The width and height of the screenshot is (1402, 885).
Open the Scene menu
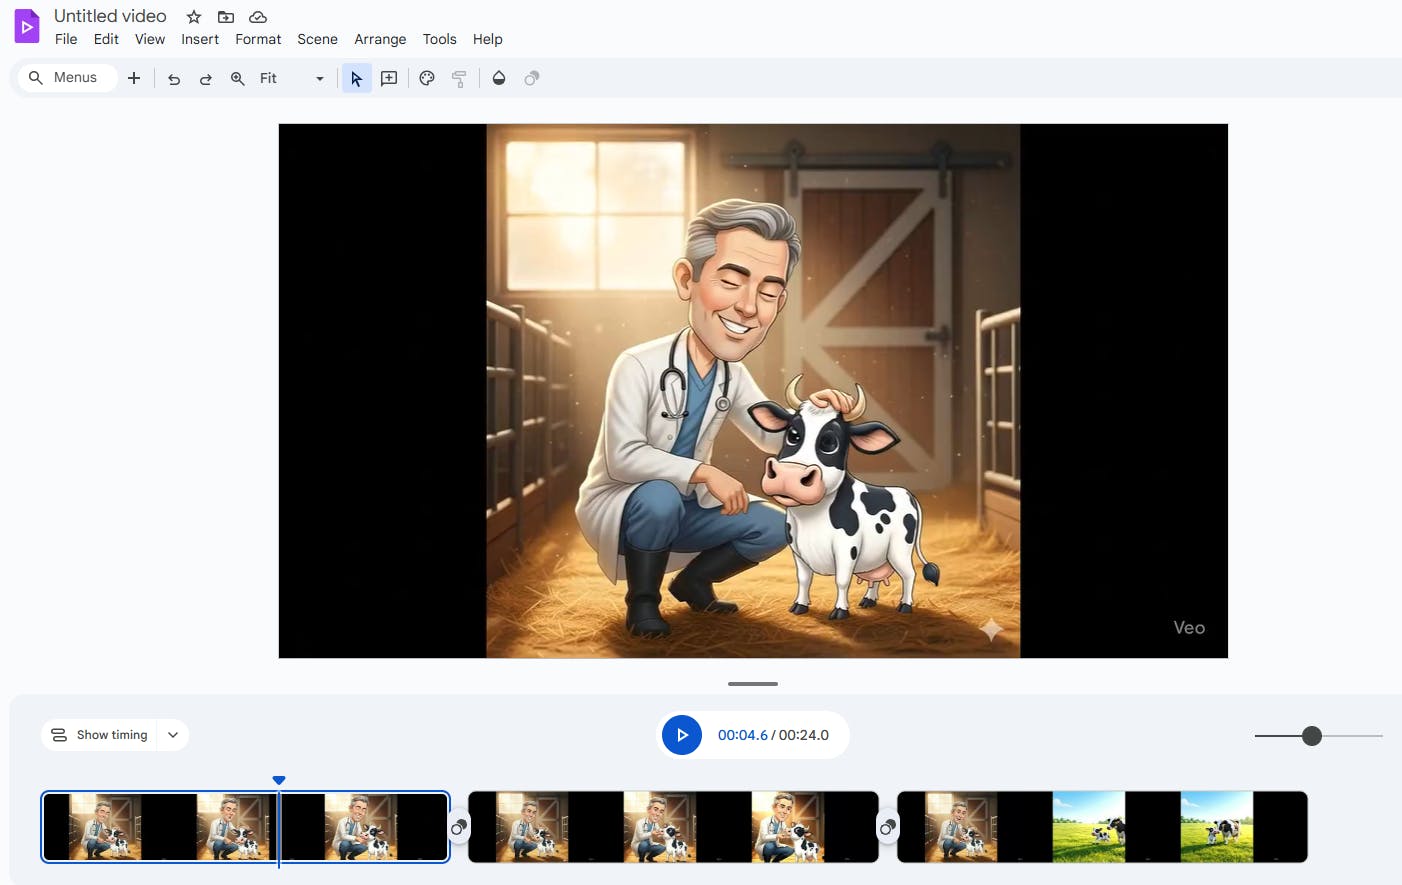pyautogui.click(x=317, y=39)
